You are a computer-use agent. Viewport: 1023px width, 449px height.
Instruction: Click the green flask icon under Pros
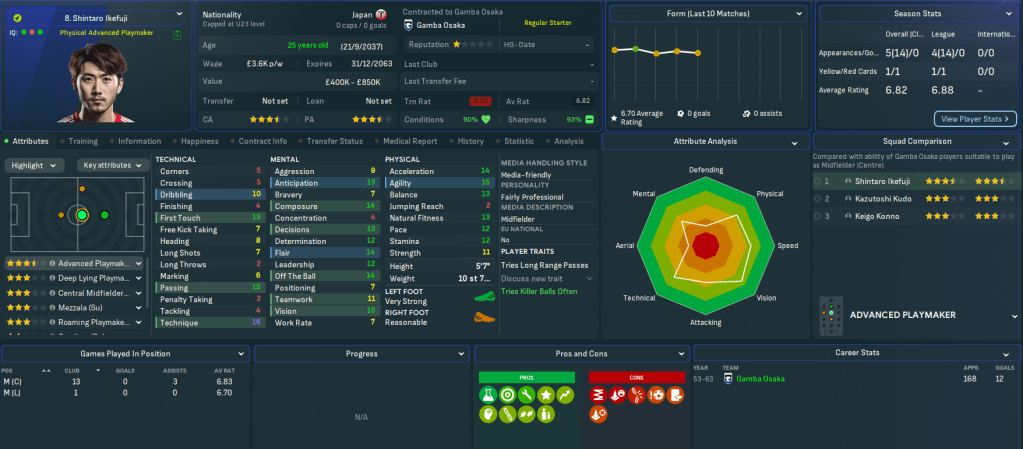pos(488,395)
